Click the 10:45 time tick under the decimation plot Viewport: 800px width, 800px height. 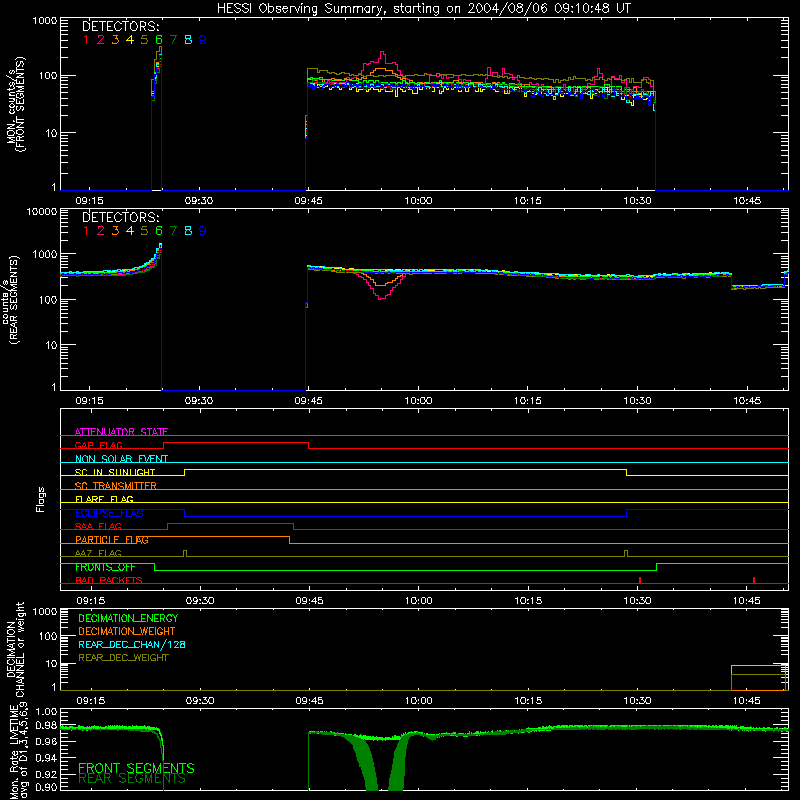(x=746, y=701)
